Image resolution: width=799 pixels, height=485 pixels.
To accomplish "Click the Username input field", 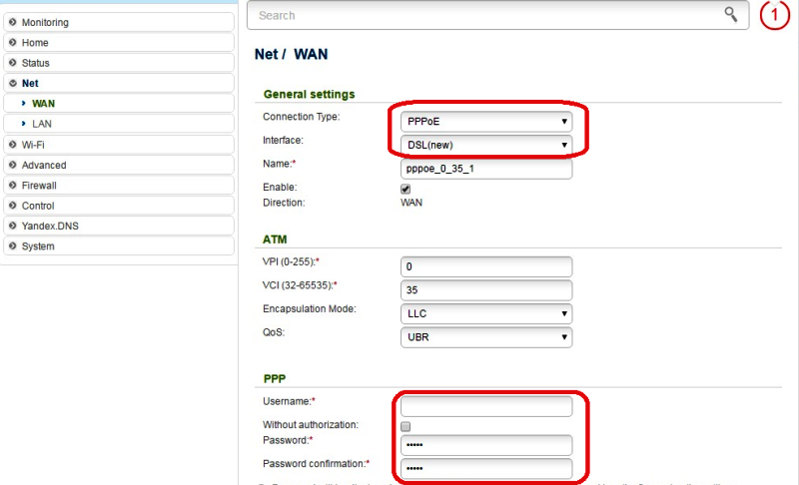I will tap(486, 406).
